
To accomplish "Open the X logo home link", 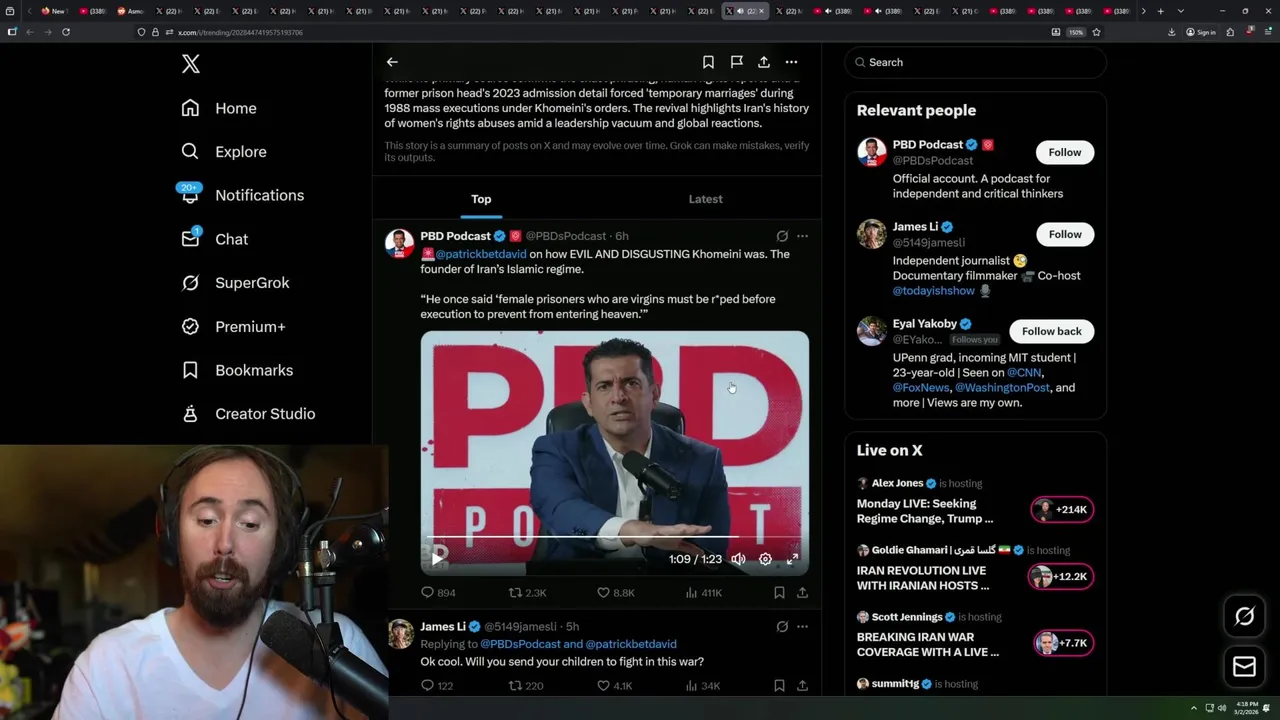I will pyautogui.click(x=191, y=64).
